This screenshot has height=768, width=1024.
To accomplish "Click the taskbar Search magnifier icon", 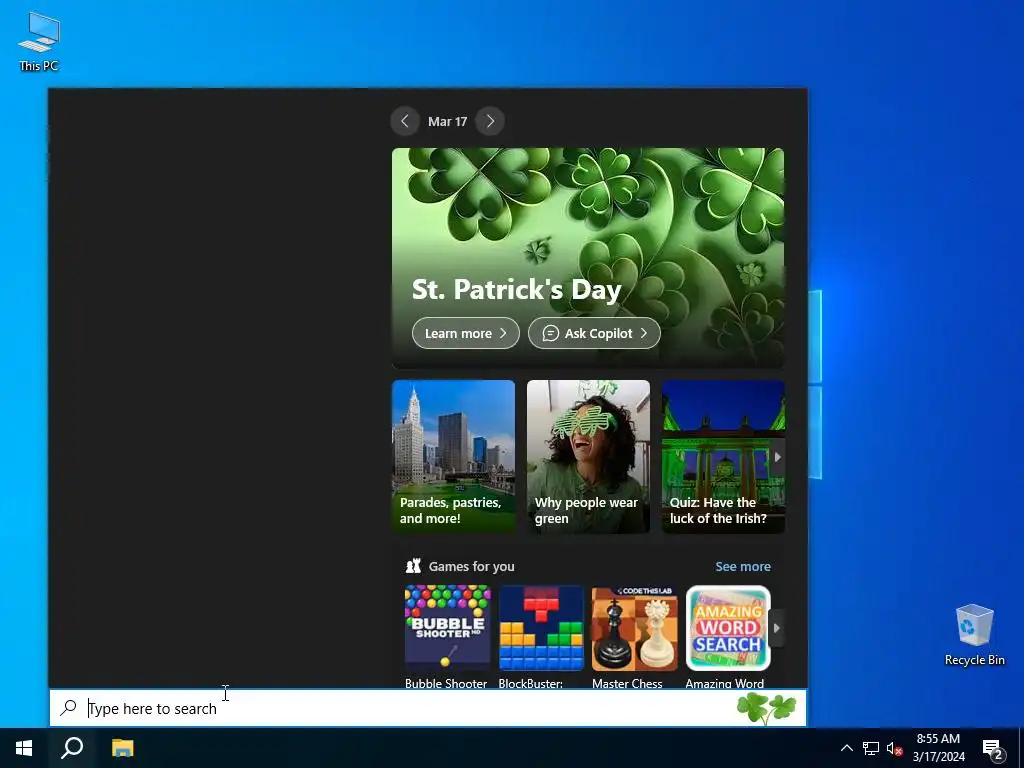I will [x=72, y=748].
